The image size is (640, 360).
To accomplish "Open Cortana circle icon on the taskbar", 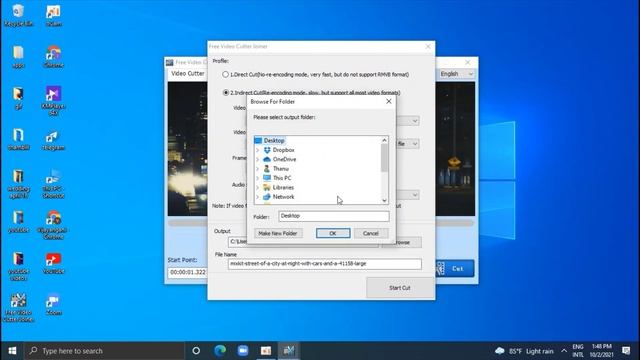I will tap(196, 351).
